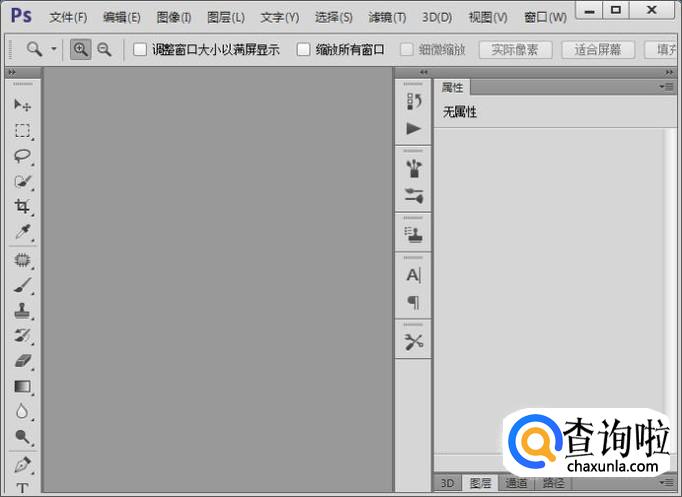682x497 pixels.
Task: Select the Move tool
Action: (22, 105)
